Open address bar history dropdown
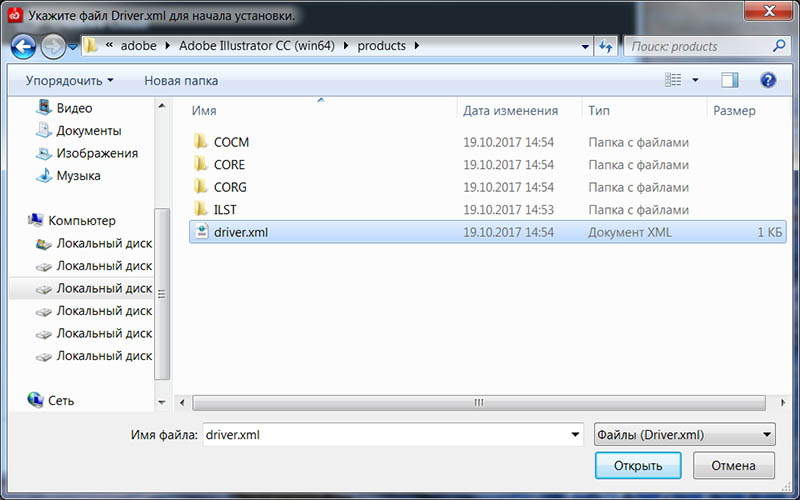 click(585, 46)
